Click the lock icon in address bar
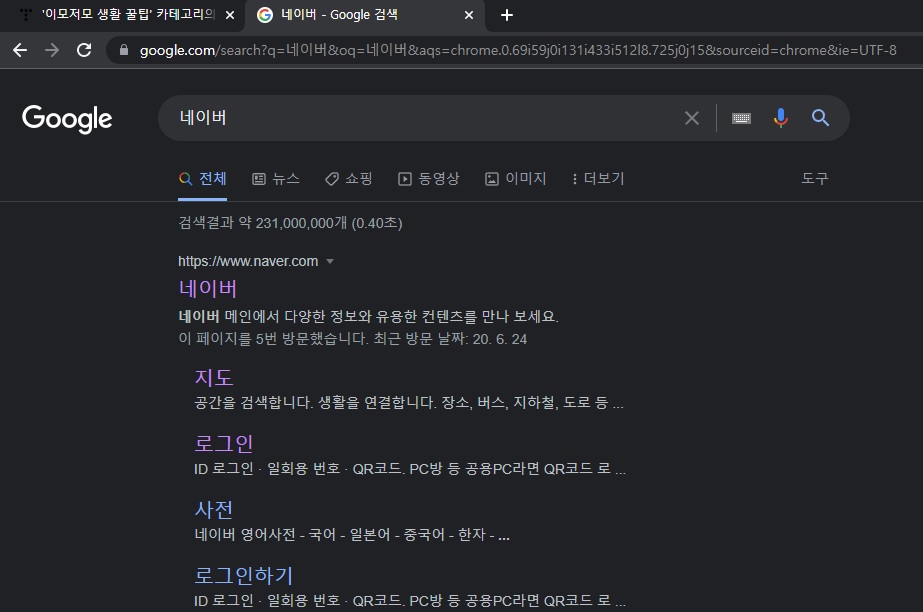This screenshot has height=612, width=923. coord(124,50)
